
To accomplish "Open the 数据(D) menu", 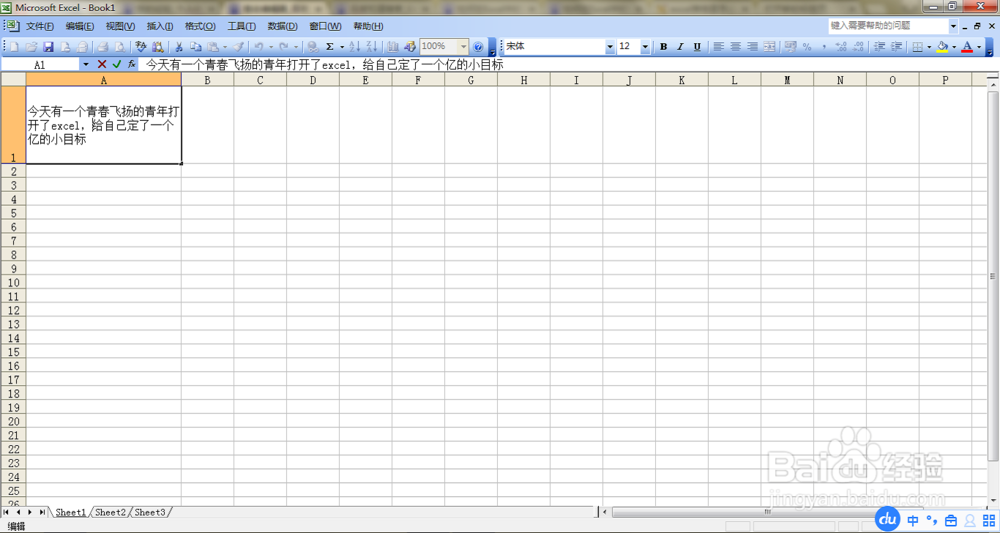I will coord(283,26).
